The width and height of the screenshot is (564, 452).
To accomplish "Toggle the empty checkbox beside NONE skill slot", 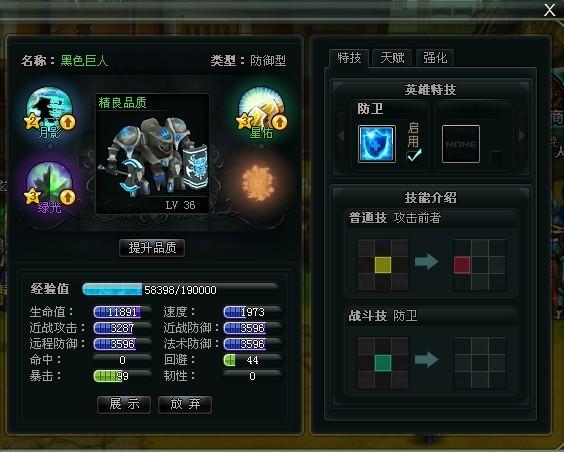I will click(497, 157).
